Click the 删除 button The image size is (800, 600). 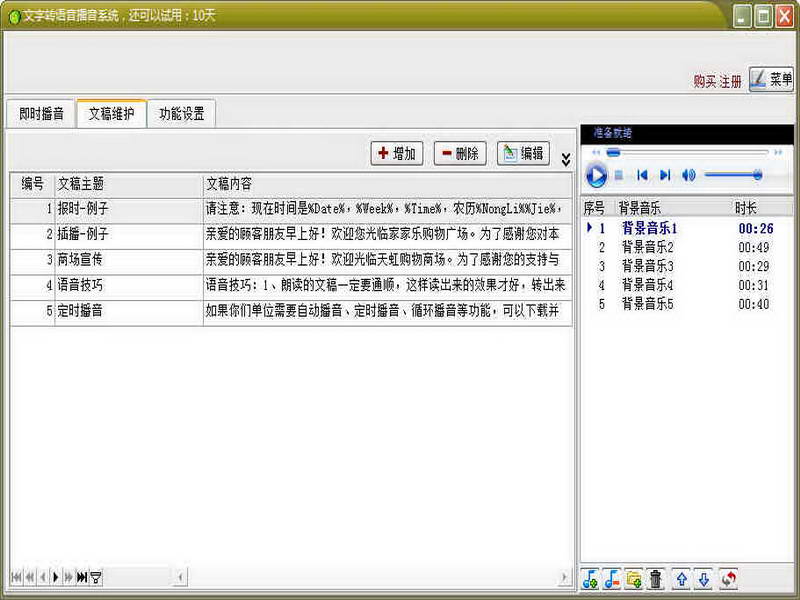pyautogui.click(x=460, y=153)
